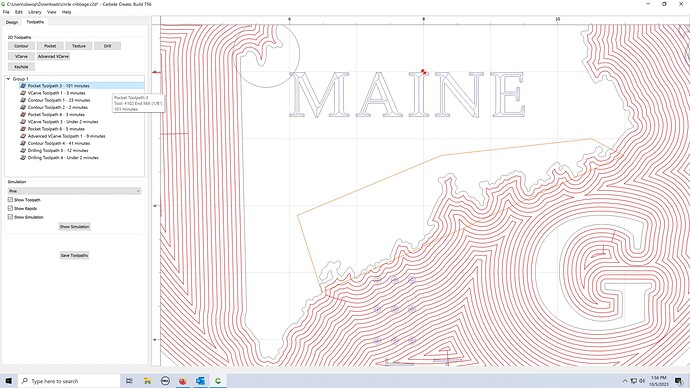Click the Contour Toolpath 4 row icon
The height and width of the screenshot is (388, 690).
[x=23, y=143]
